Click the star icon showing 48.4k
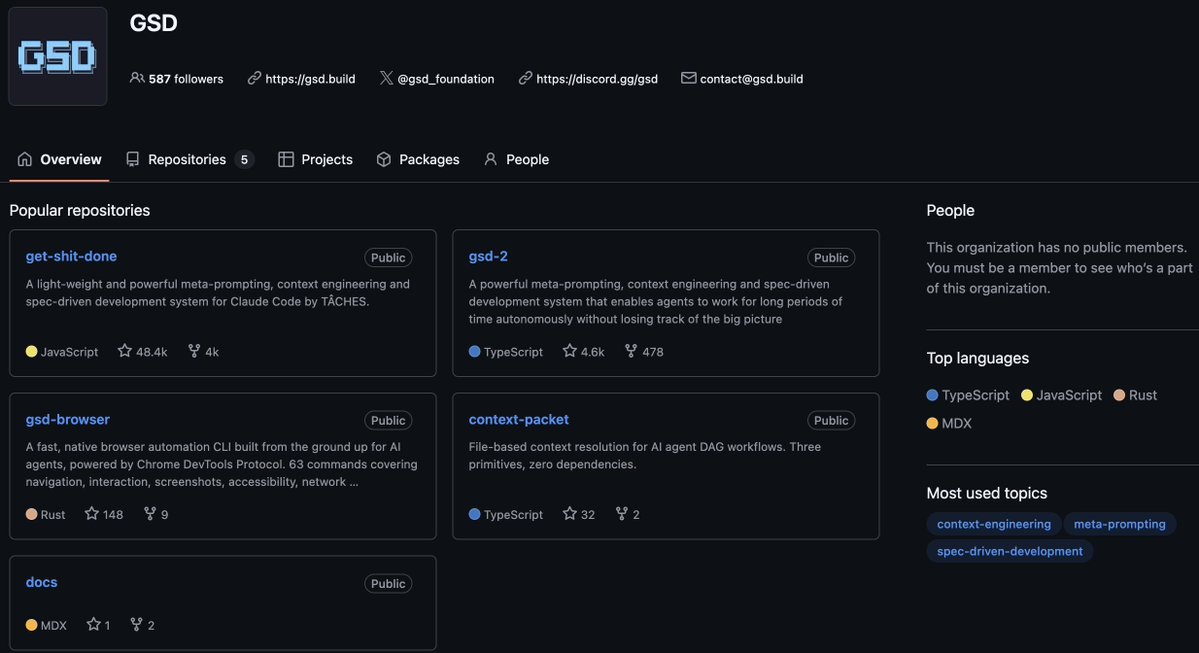 coord(125,350)
